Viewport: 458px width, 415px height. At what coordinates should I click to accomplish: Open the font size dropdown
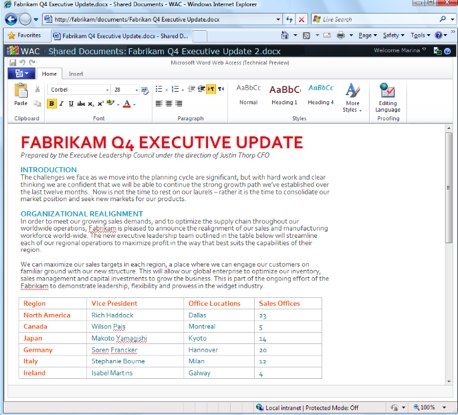point(136,90)
